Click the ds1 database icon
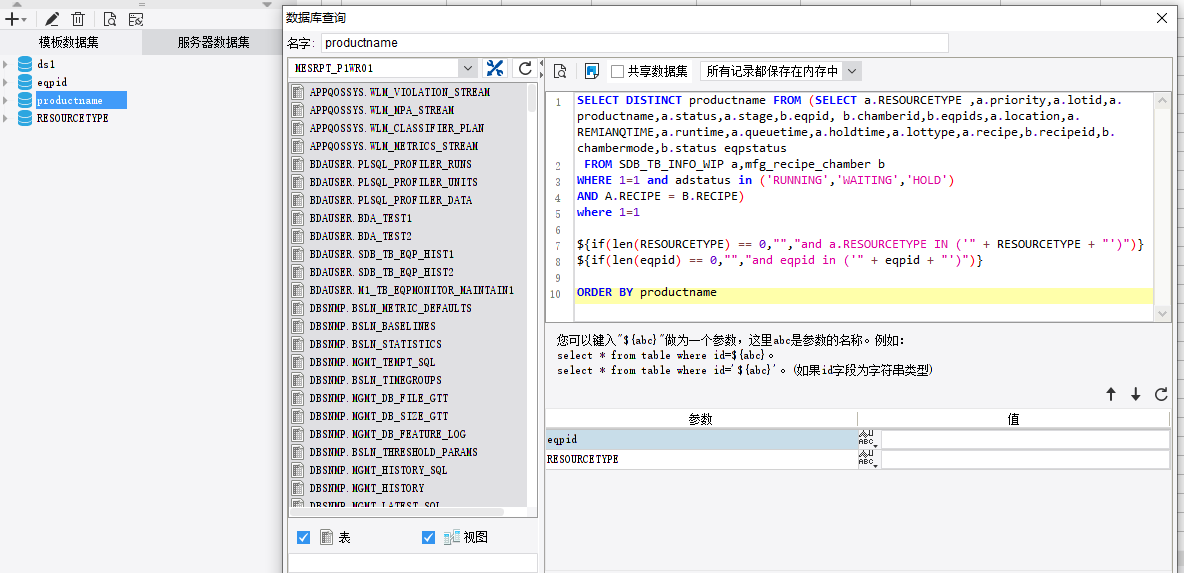1184x573 pixels. coord(26,64)
